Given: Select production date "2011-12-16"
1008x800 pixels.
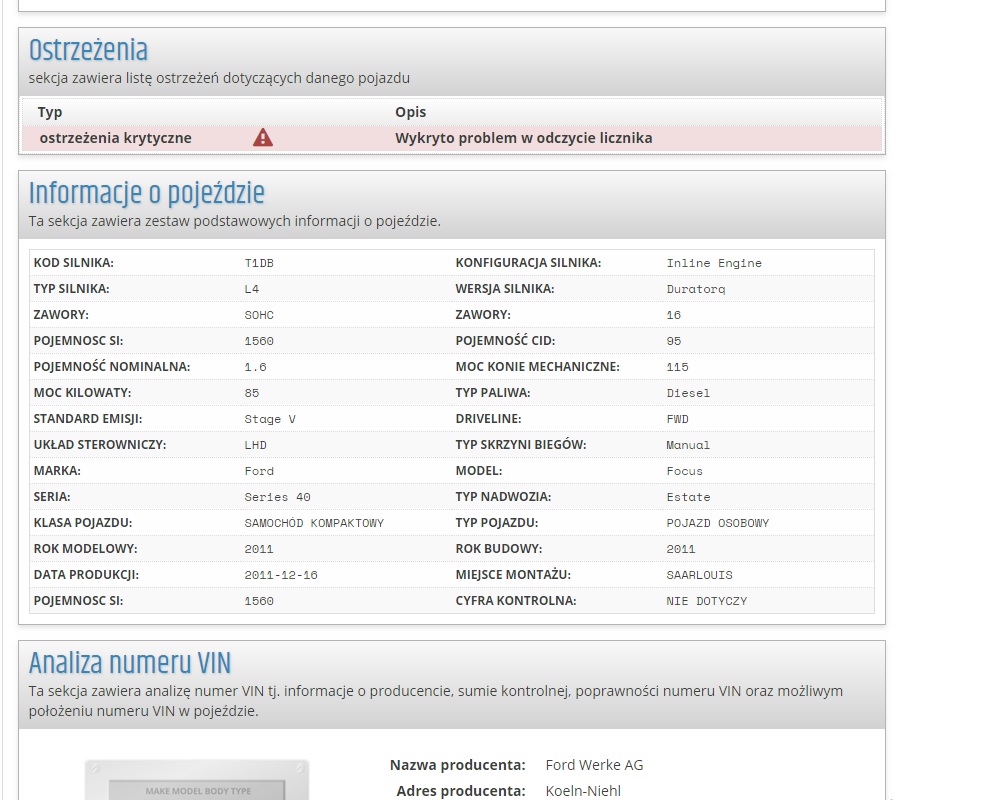Looking at the screenshot, I should [x=281, y=575].
